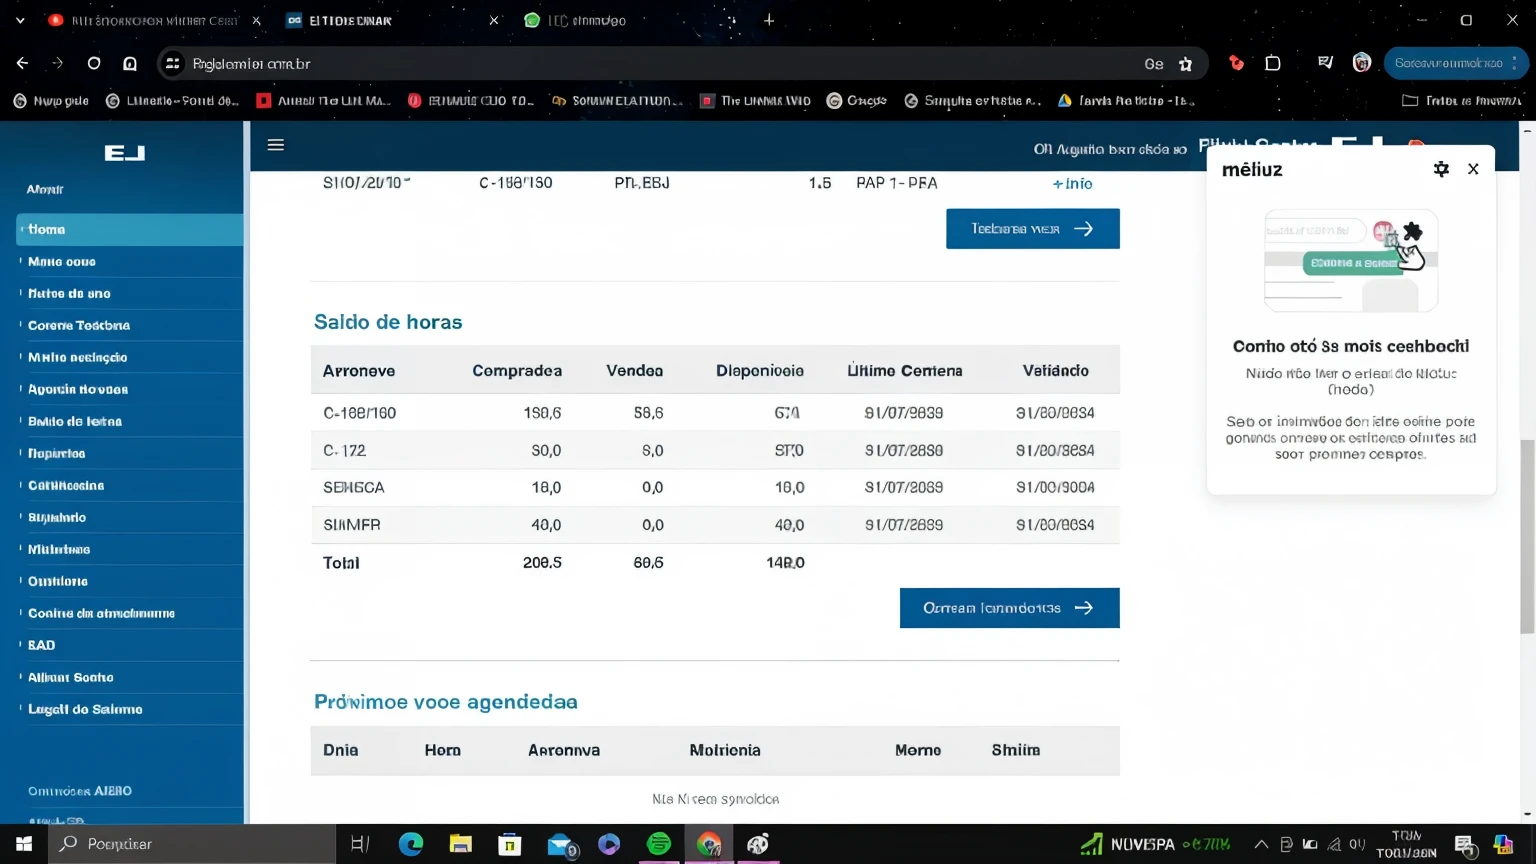Click the Oameari Ianmdoras button

click(1010, 608)
